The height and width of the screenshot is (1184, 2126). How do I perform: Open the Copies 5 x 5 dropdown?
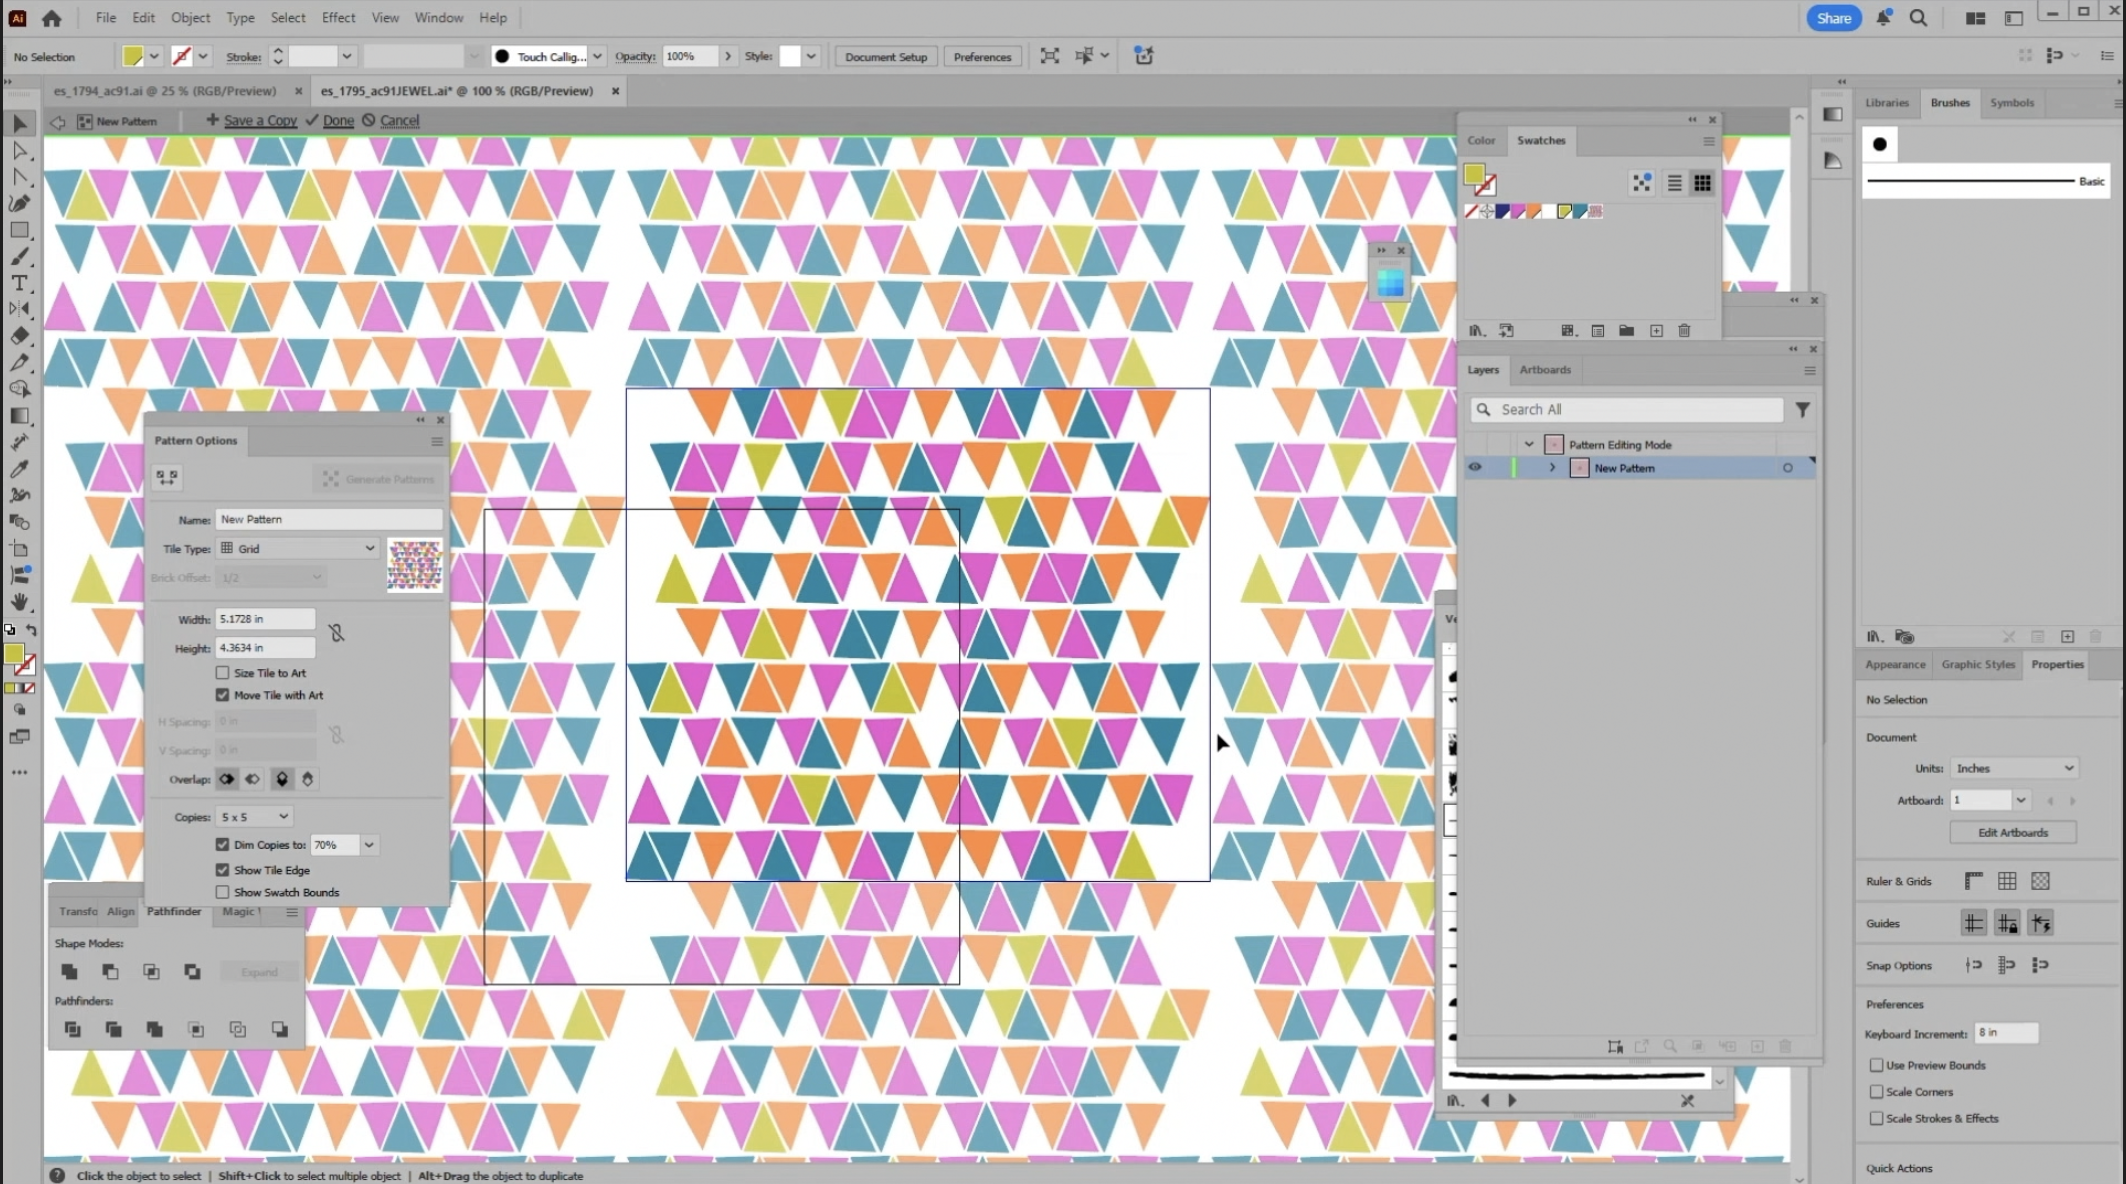pyautogui.click(x=254, y=817)
